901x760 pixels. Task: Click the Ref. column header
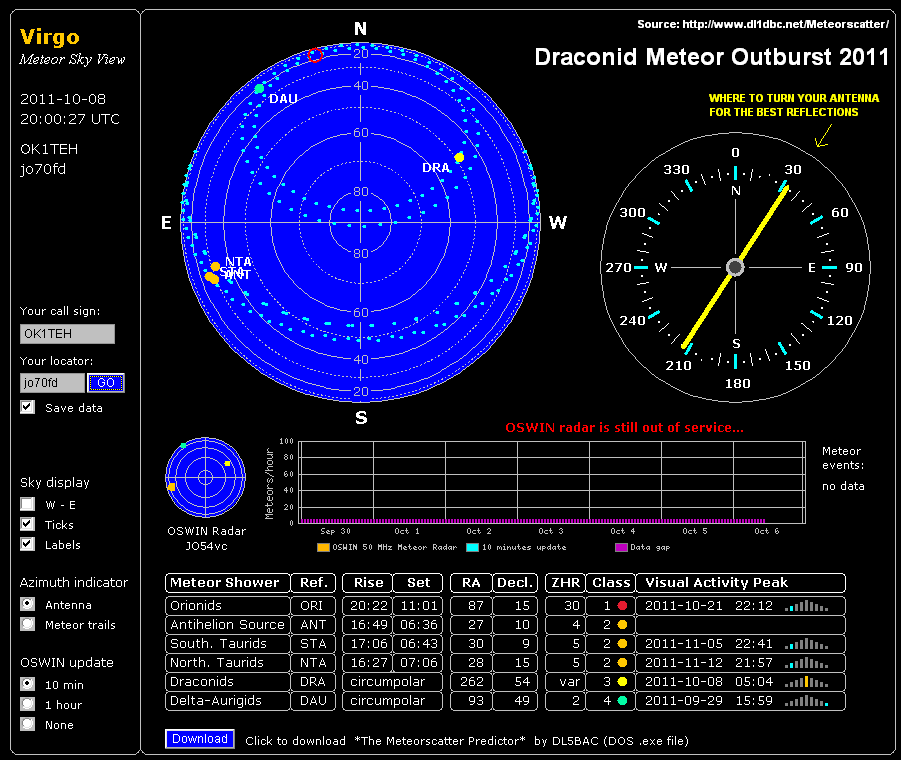click(313, 582)
